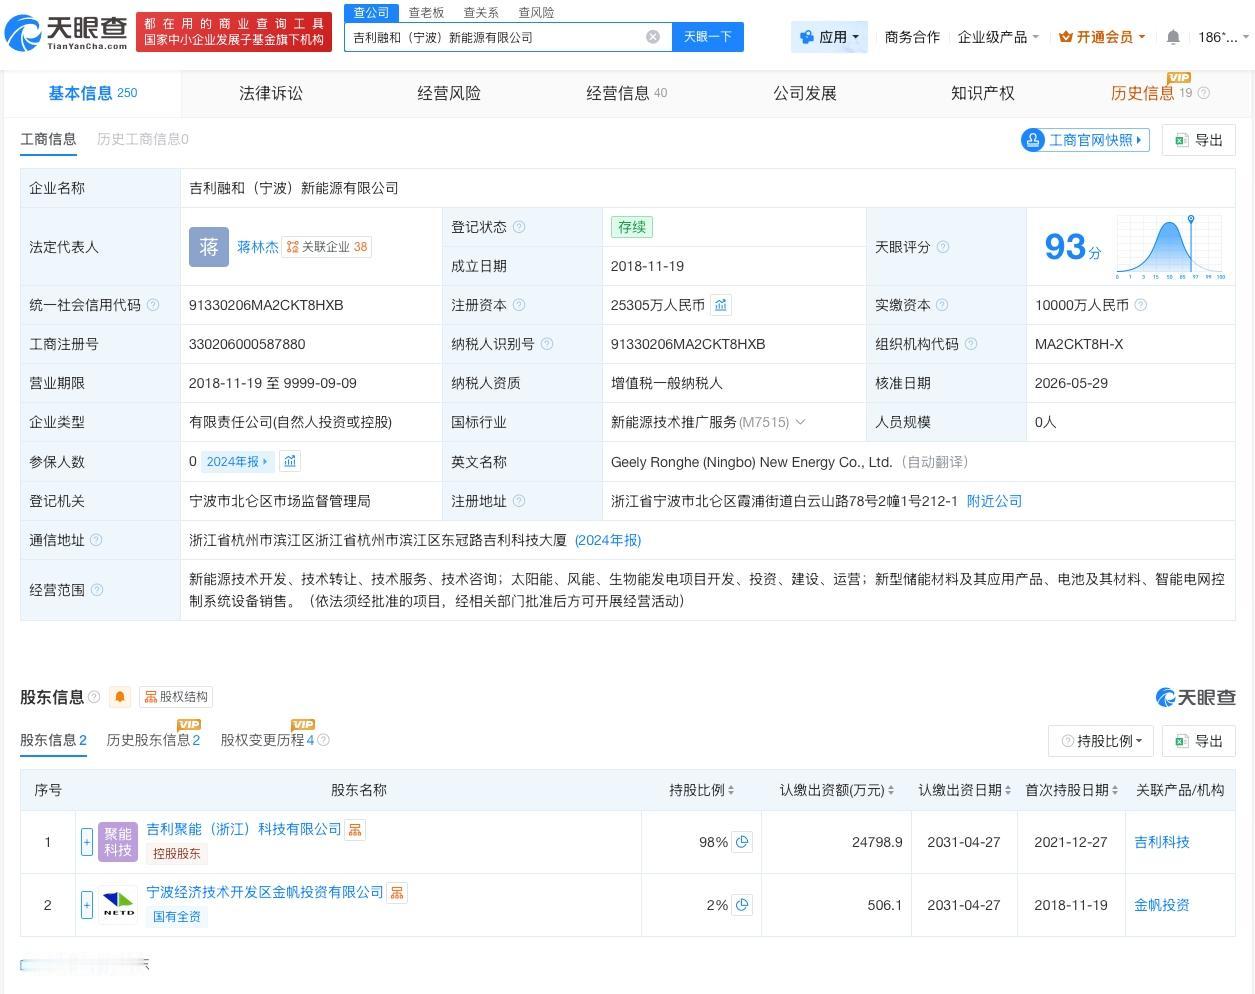This screenshot has height=994, width=1255.
Task: Click help icon next to 股东信息 heading
Action: click(x=94, y=697)
